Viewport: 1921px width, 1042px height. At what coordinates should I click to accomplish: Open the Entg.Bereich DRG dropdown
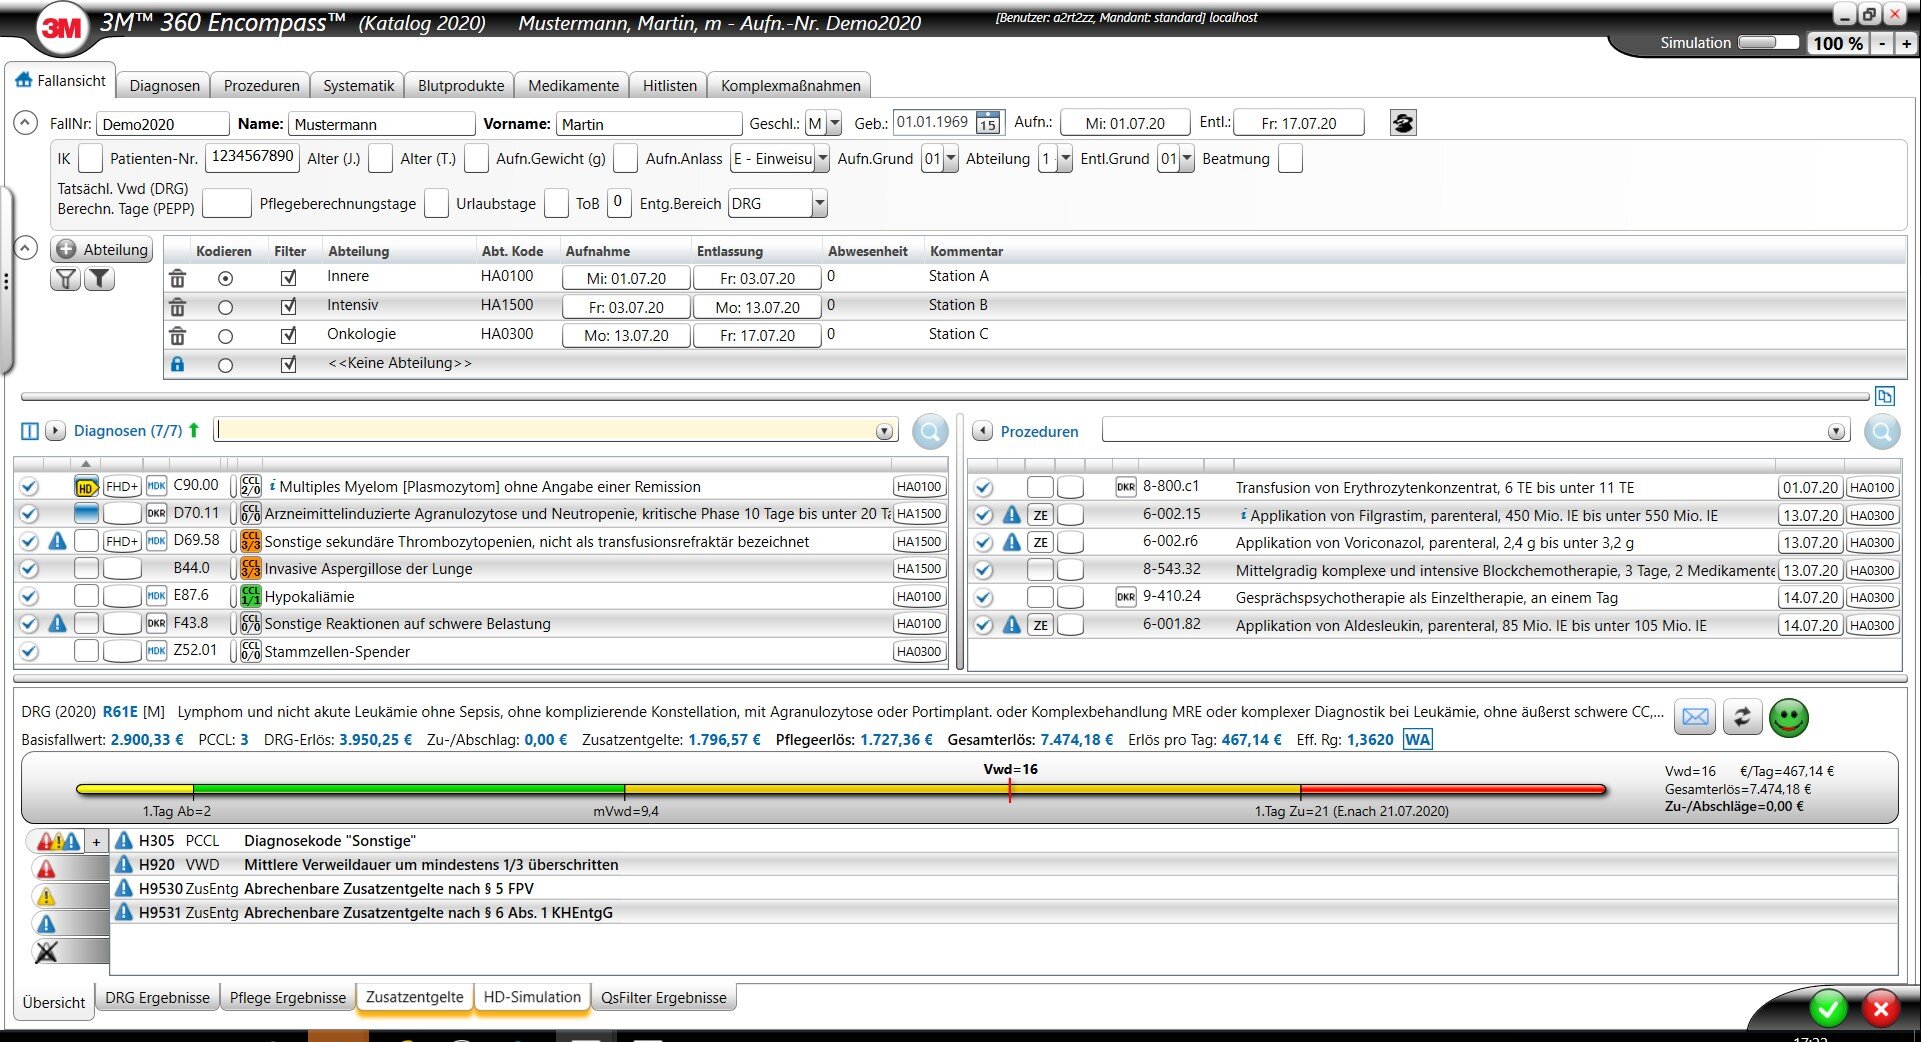pyautogui.click(x=820, y=204)
